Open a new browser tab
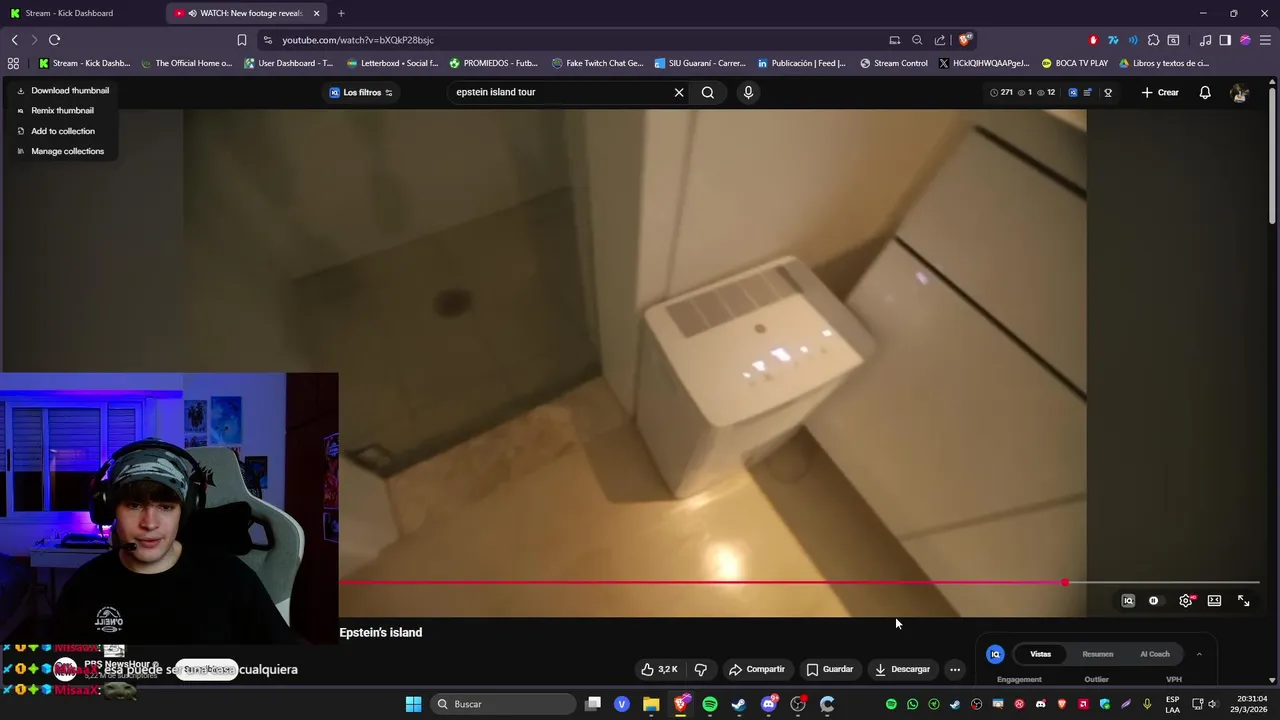The image size is (1280, 720). point(341,13)
